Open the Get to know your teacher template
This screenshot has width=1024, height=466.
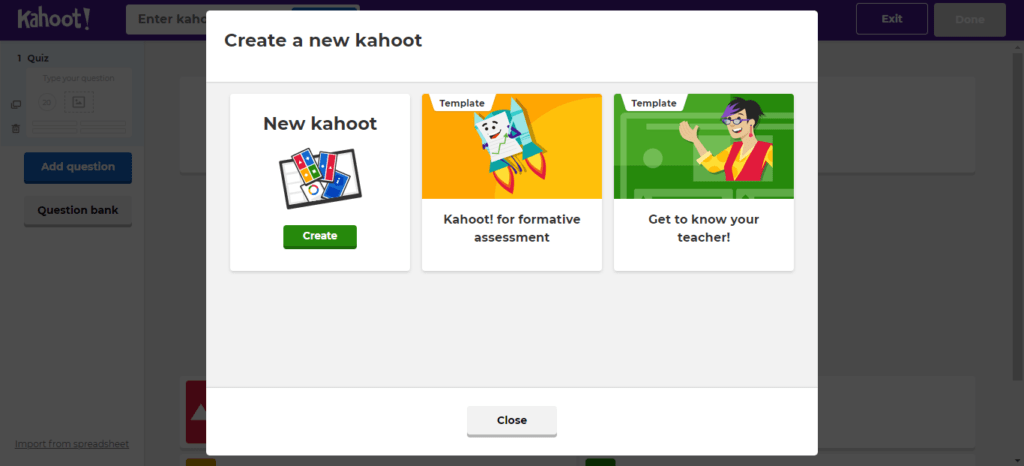[x=703, y=182]
